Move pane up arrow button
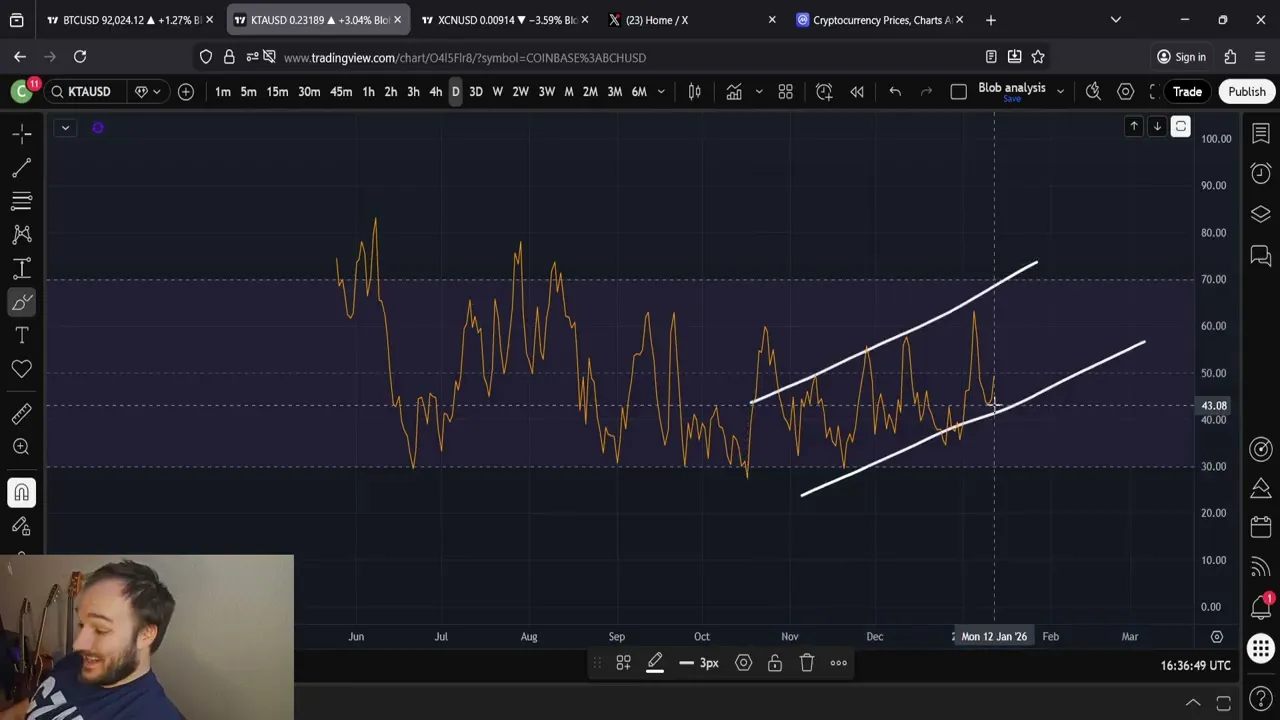The width and height of the screenshot is (1280, 720). [1134, 126]
